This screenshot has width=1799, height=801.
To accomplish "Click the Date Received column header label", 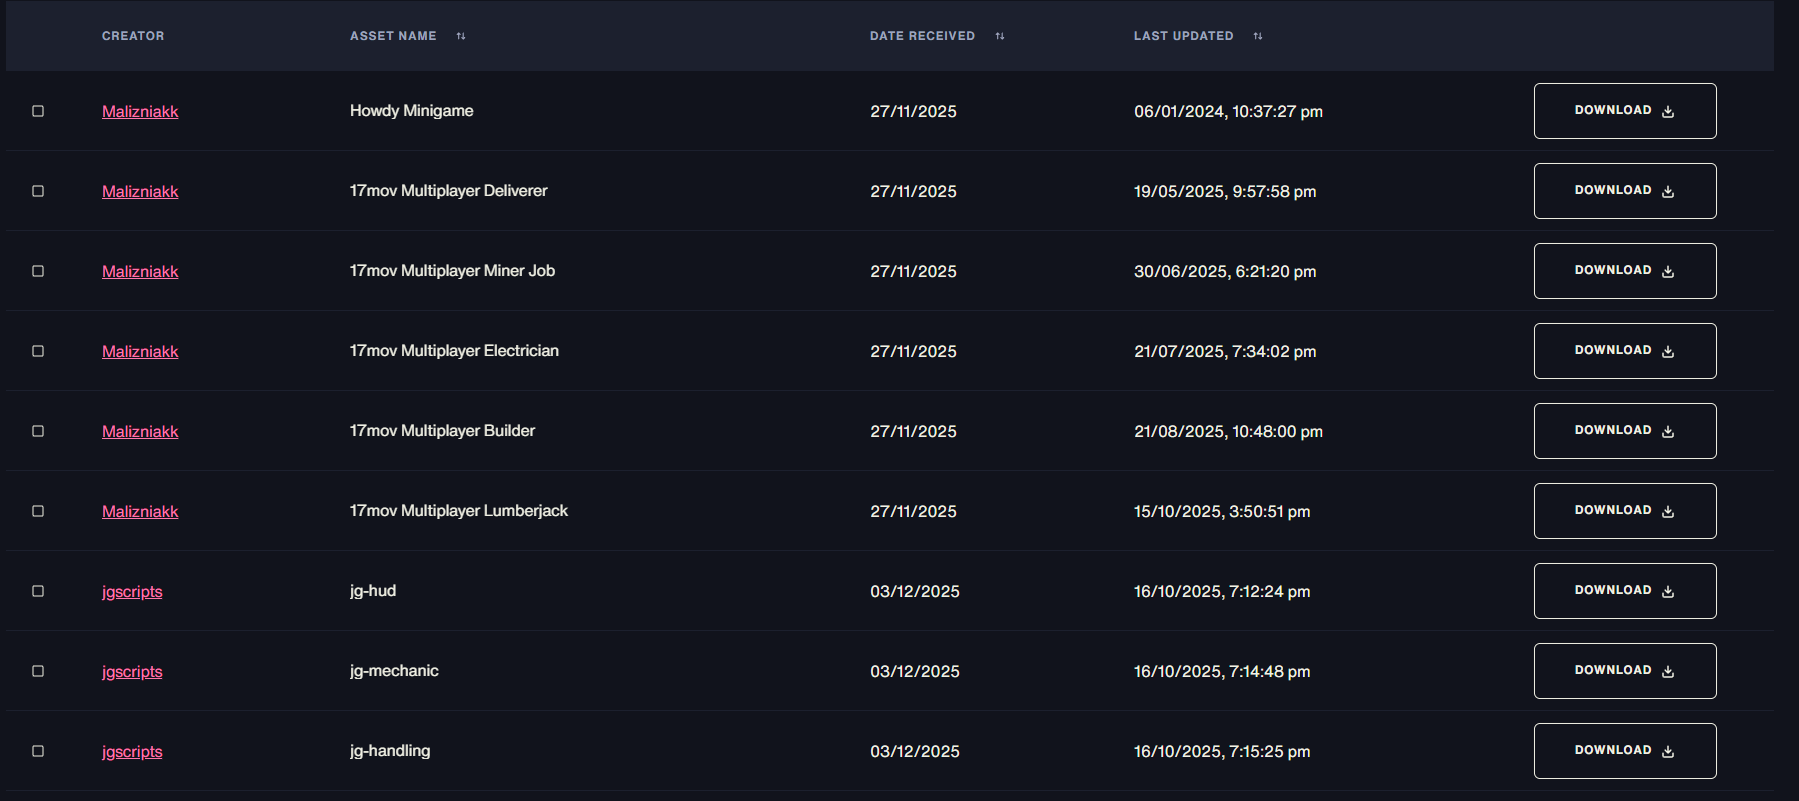I will click(x=922, y=36).
